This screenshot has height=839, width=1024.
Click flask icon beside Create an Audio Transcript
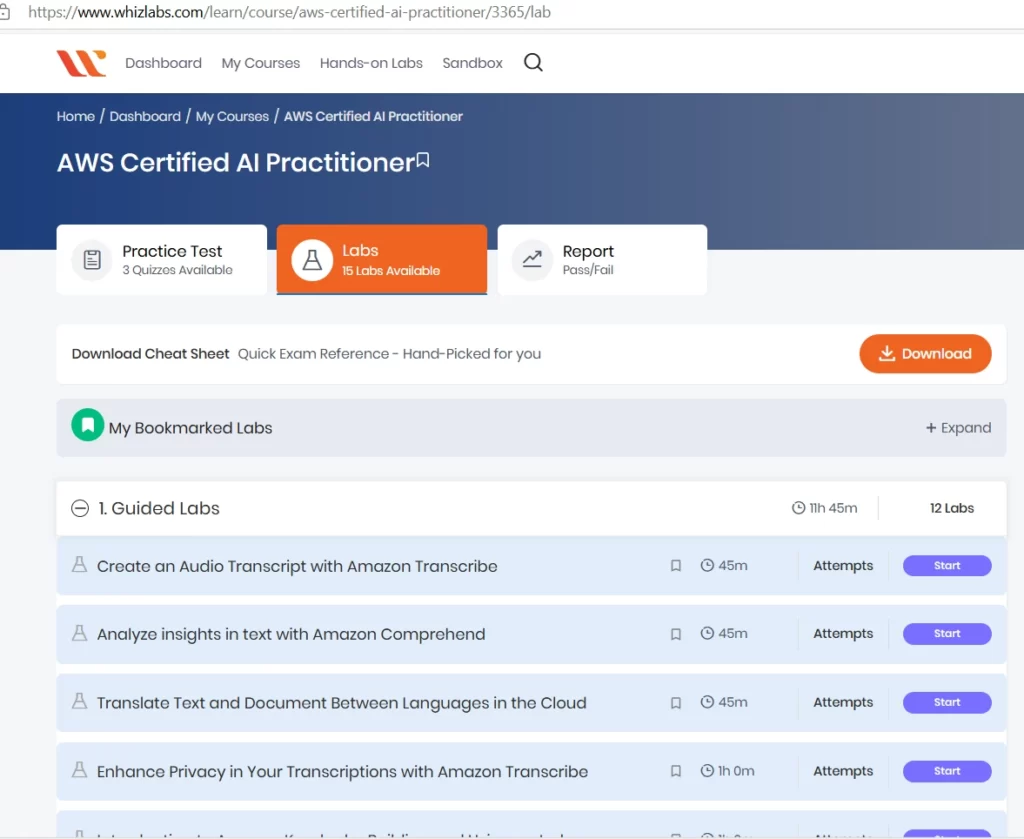[x=80, y=565]
